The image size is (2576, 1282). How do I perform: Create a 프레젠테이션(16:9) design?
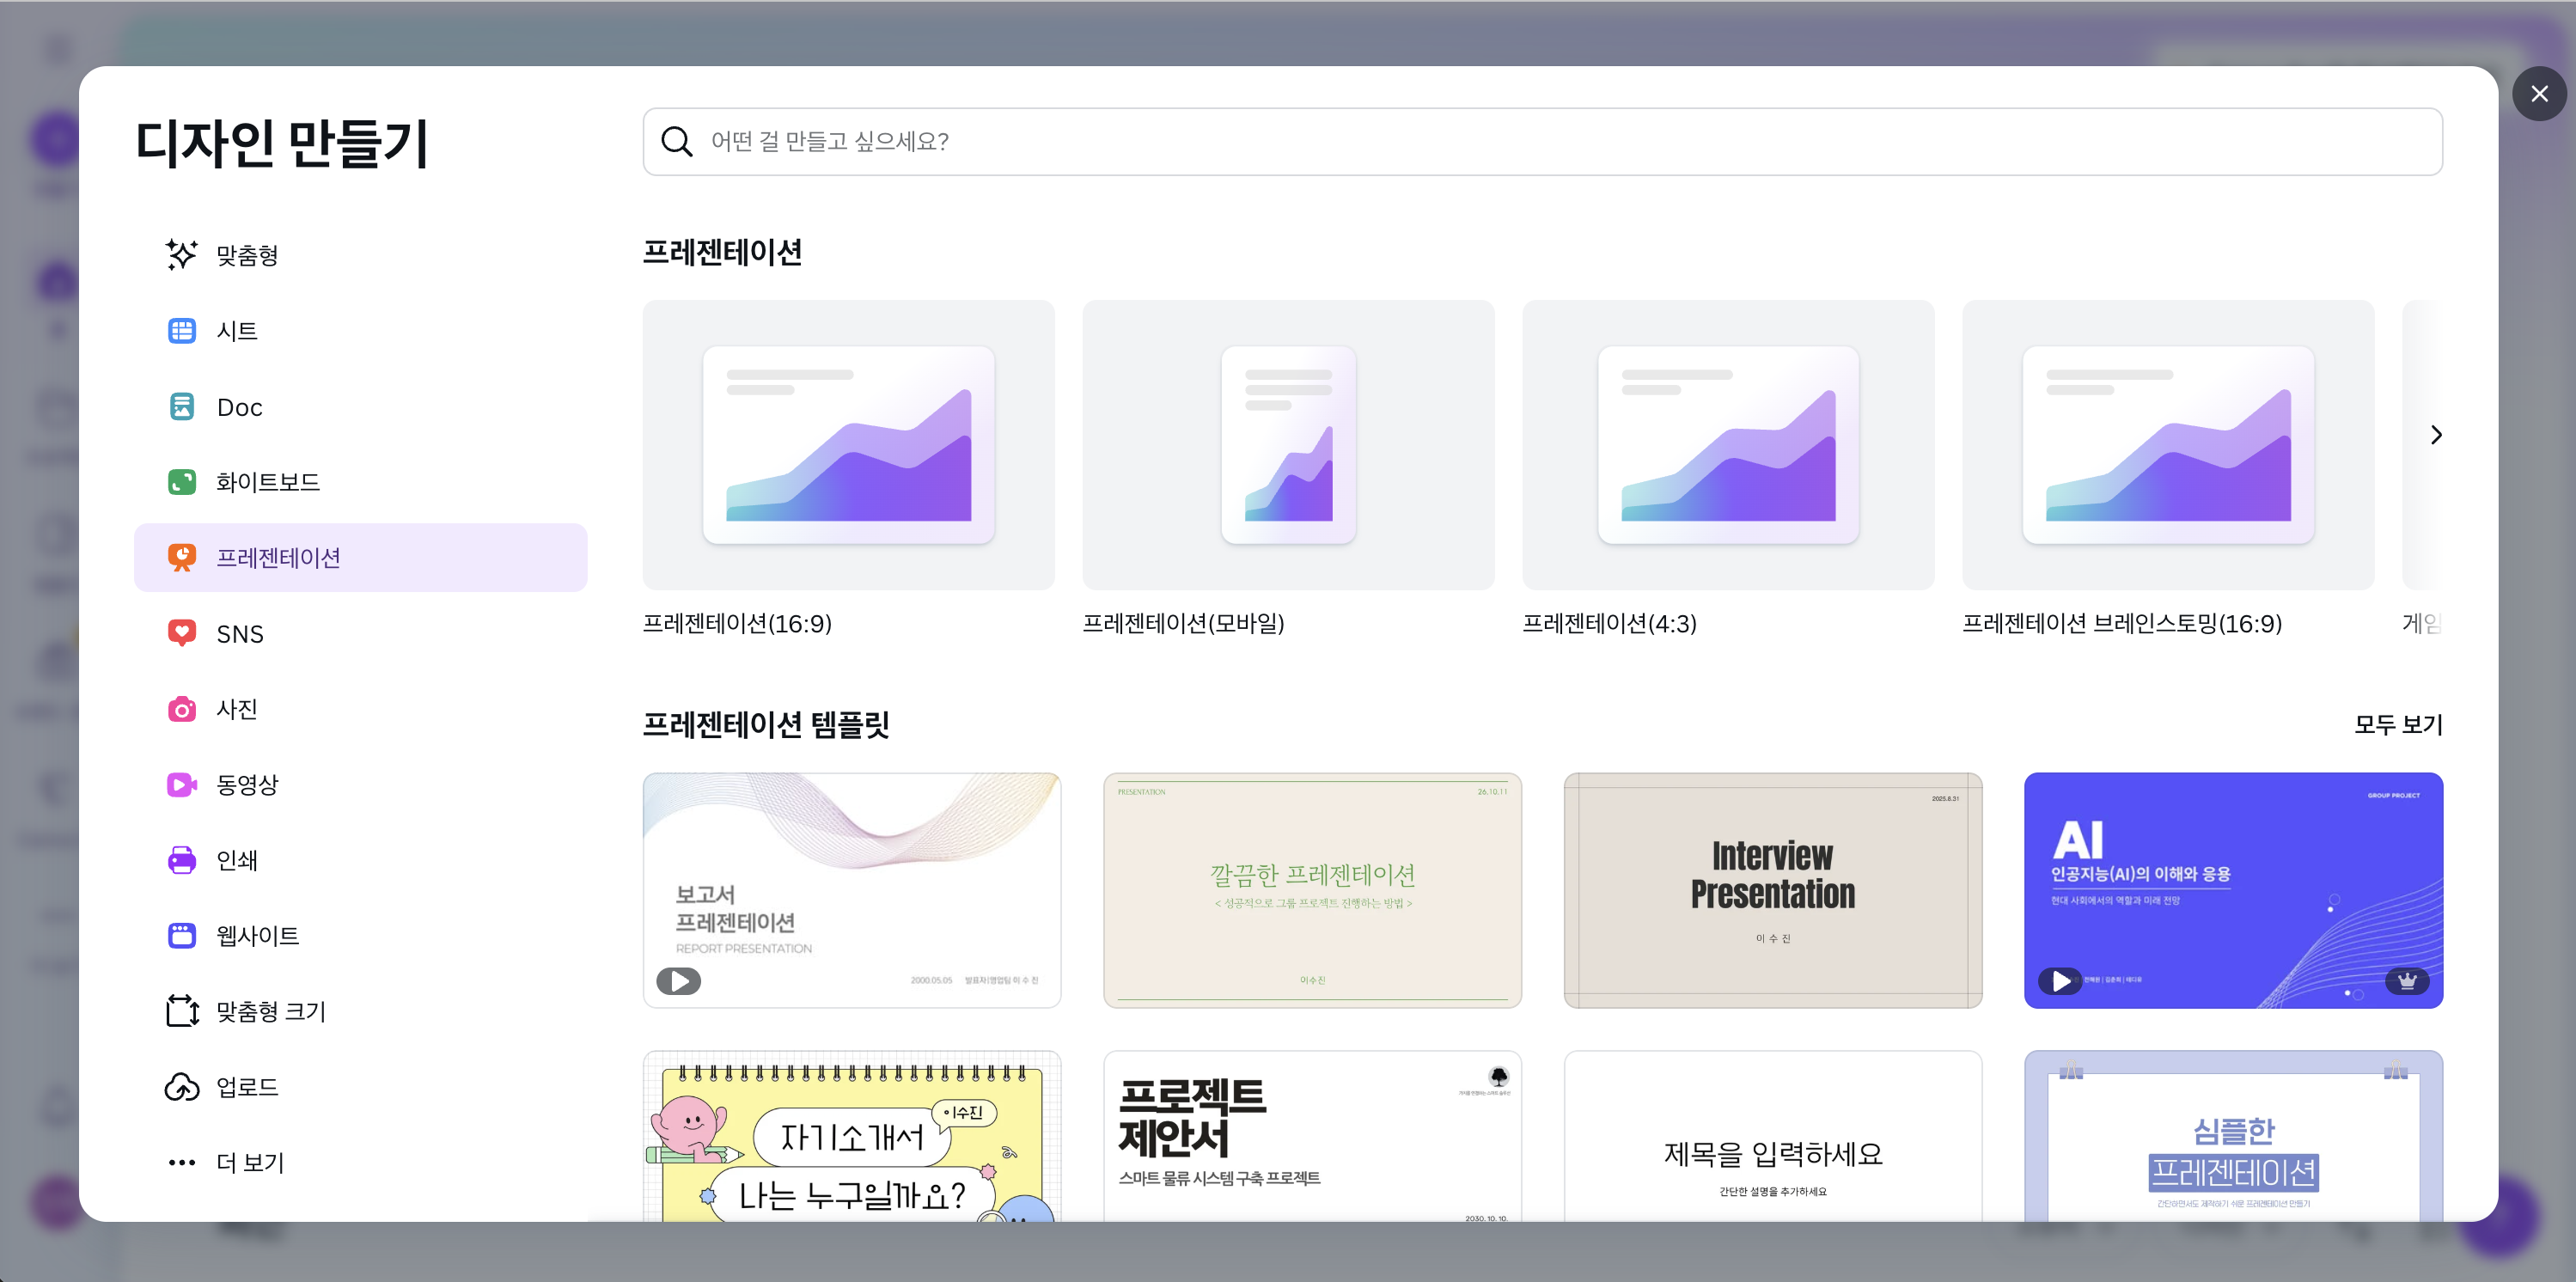pyautogui.click(x=848, y=445)
